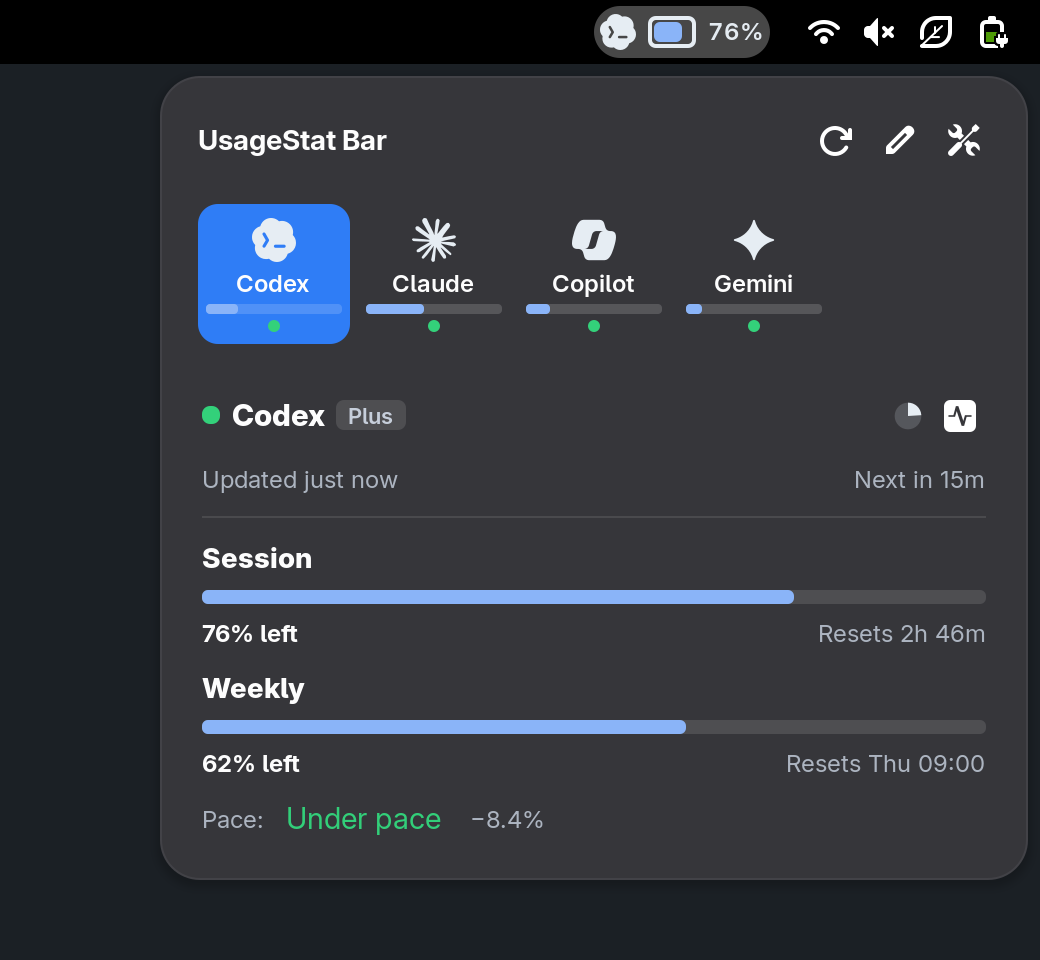Image resolution: width=1040 pixels, height=960 pixels.
Task: Click the Session usage progress bar
Action: 594,597
